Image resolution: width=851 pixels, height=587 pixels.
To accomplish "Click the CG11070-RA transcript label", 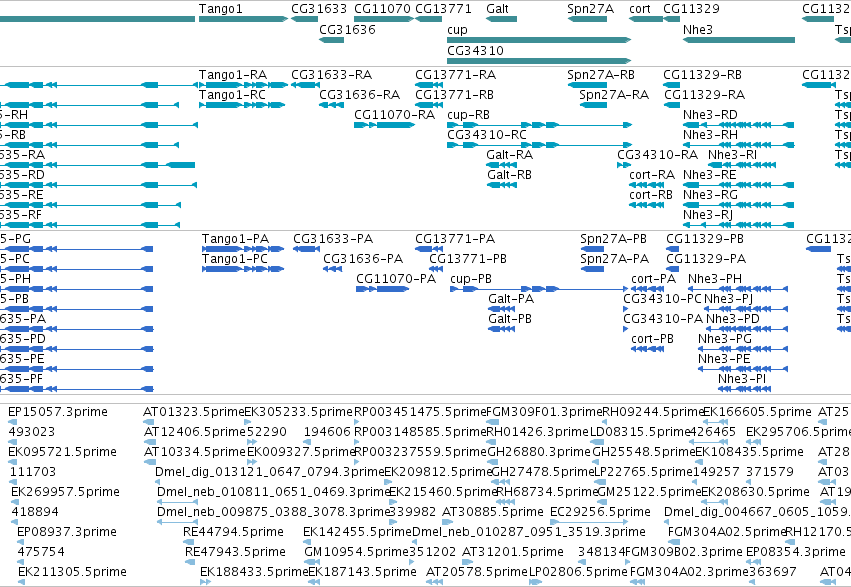I will coord(395,114).
